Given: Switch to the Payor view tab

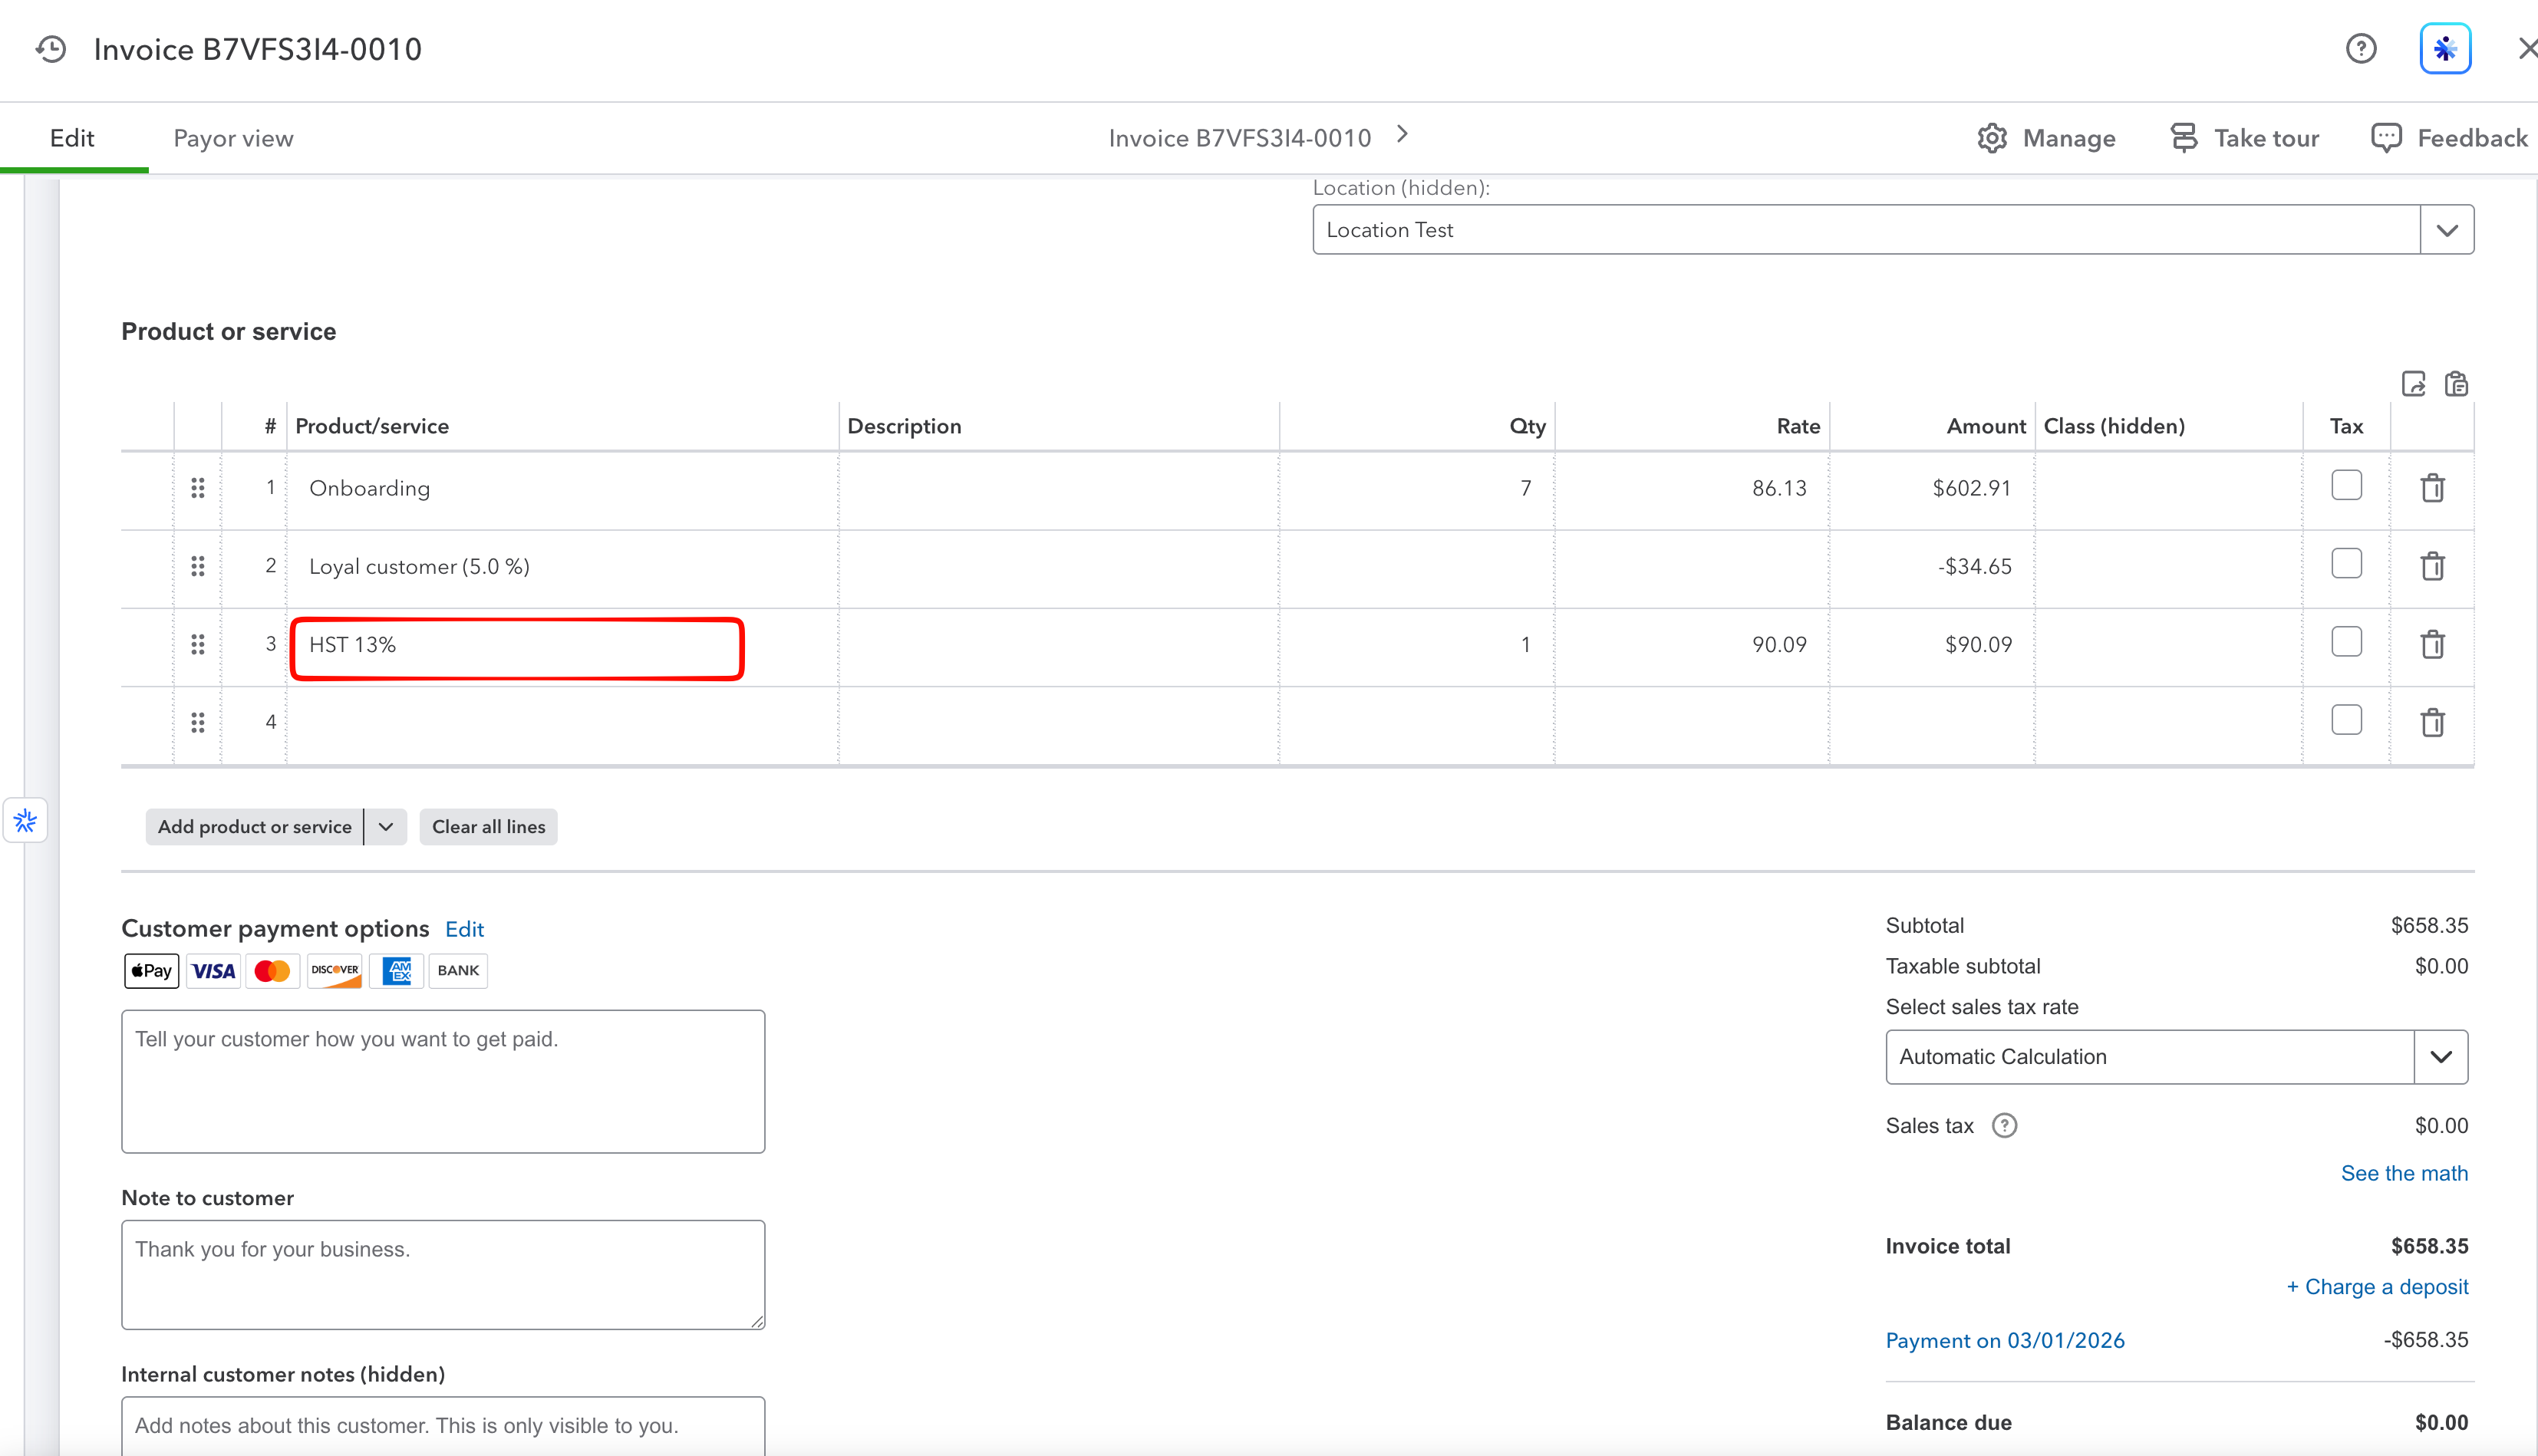Looking at the screenshot, I should point(233,138).
